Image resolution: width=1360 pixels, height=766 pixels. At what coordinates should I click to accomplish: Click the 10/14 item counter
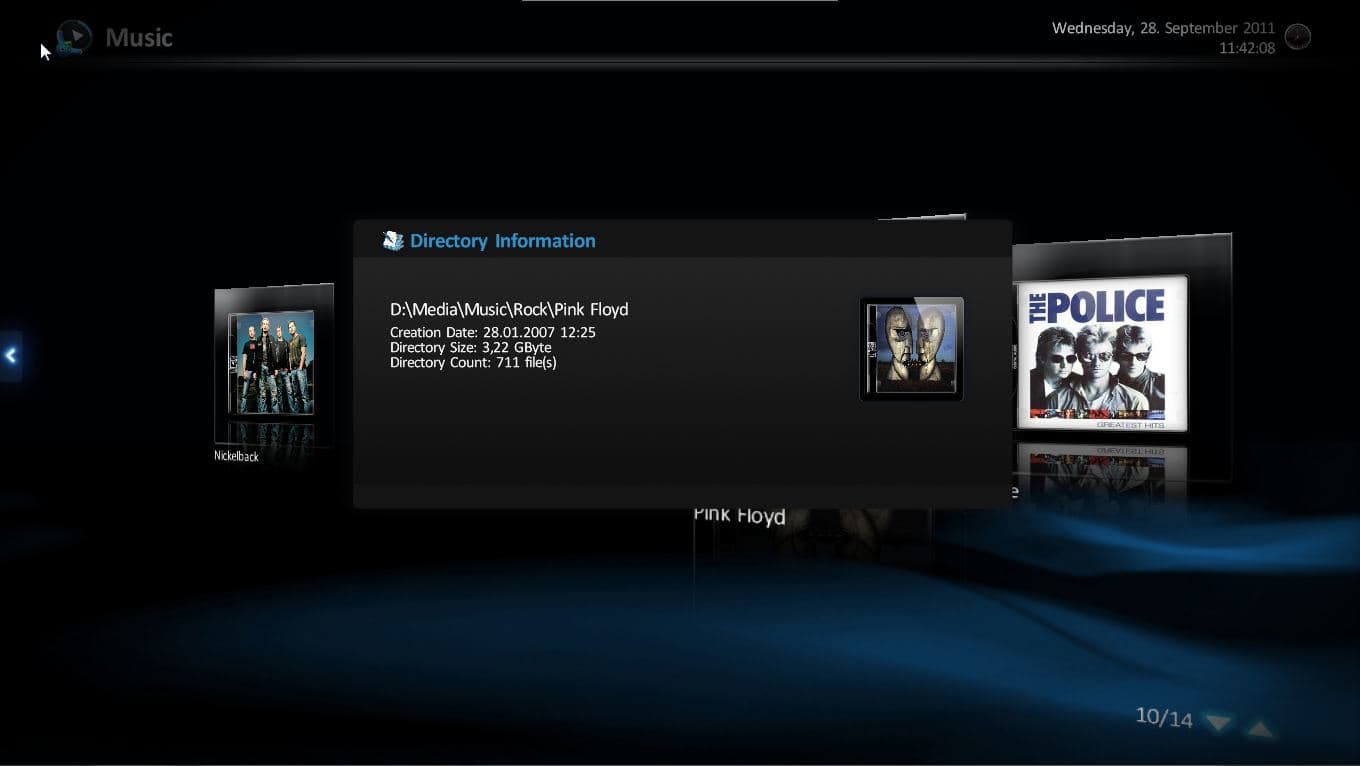point(1164,717)
